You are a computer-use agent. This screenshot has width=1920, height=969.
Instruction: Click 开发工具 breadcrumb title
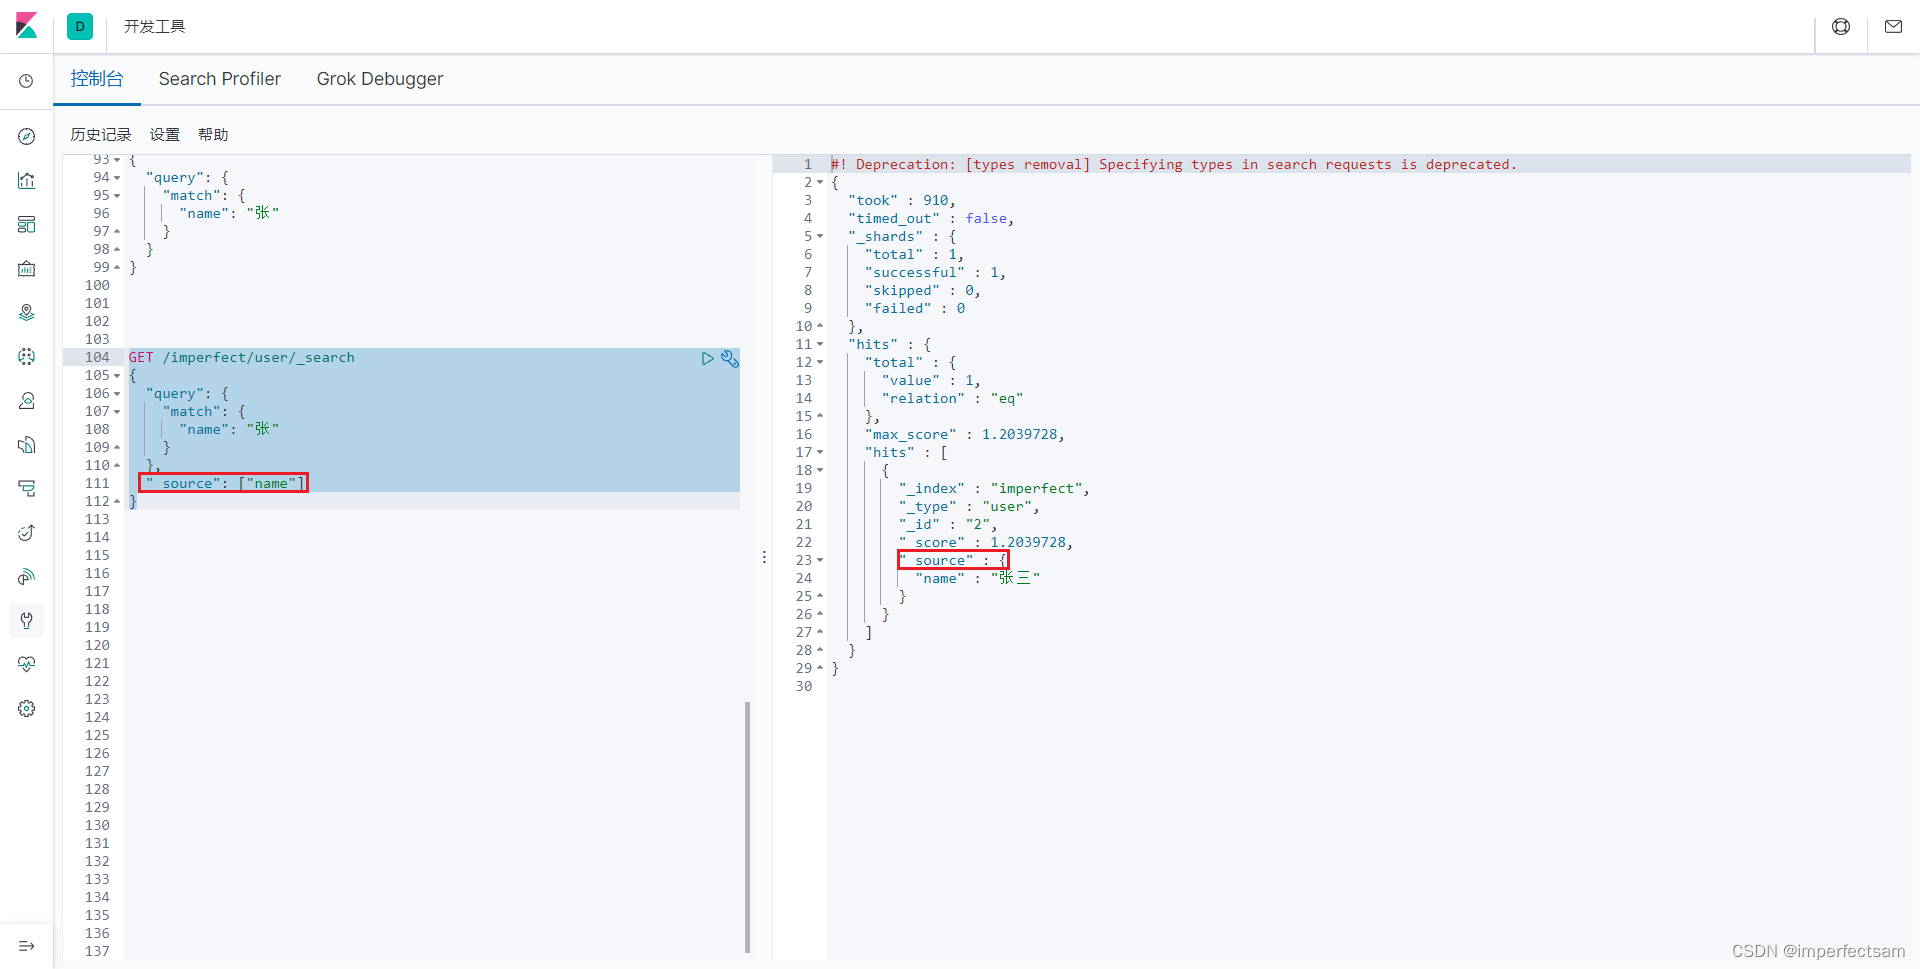[x=155, y=27]
